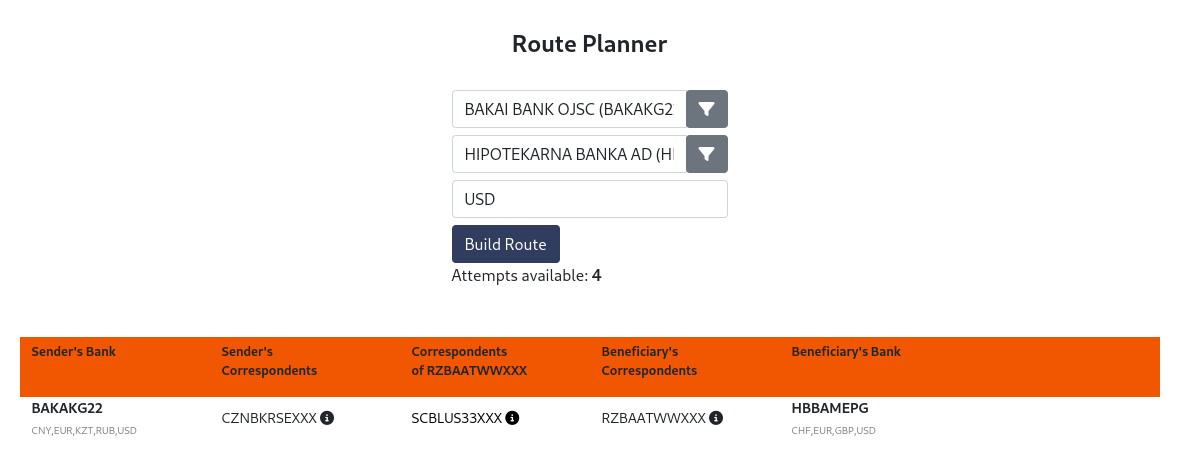Click the BAKAKG22 sender bank code
The height and width of the screenshot is (466, 1185).
click(x=67, y=408)
